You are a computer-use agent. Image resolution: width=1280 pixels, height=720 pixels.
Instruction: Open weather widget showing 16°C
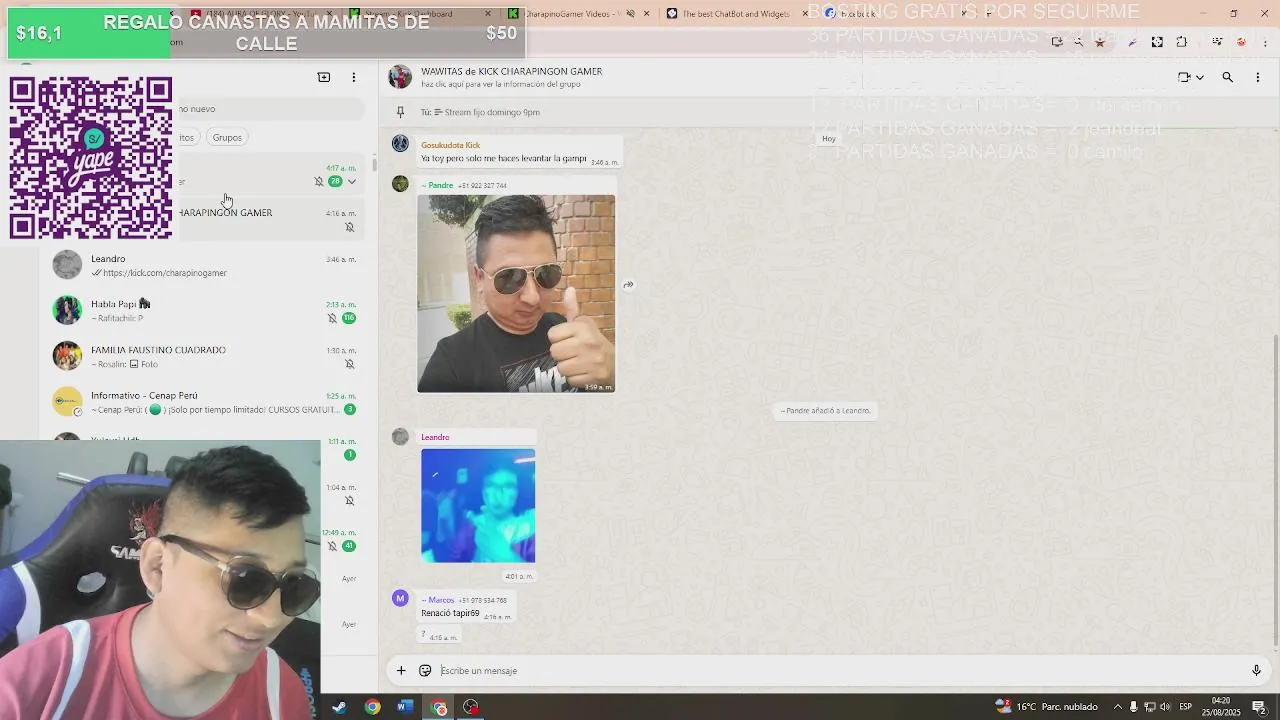coord(1046,707)
